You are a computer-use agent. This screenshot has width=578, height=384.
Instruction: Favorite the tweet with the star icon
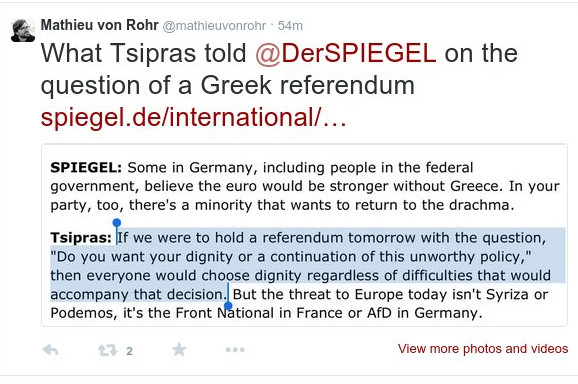179,349
